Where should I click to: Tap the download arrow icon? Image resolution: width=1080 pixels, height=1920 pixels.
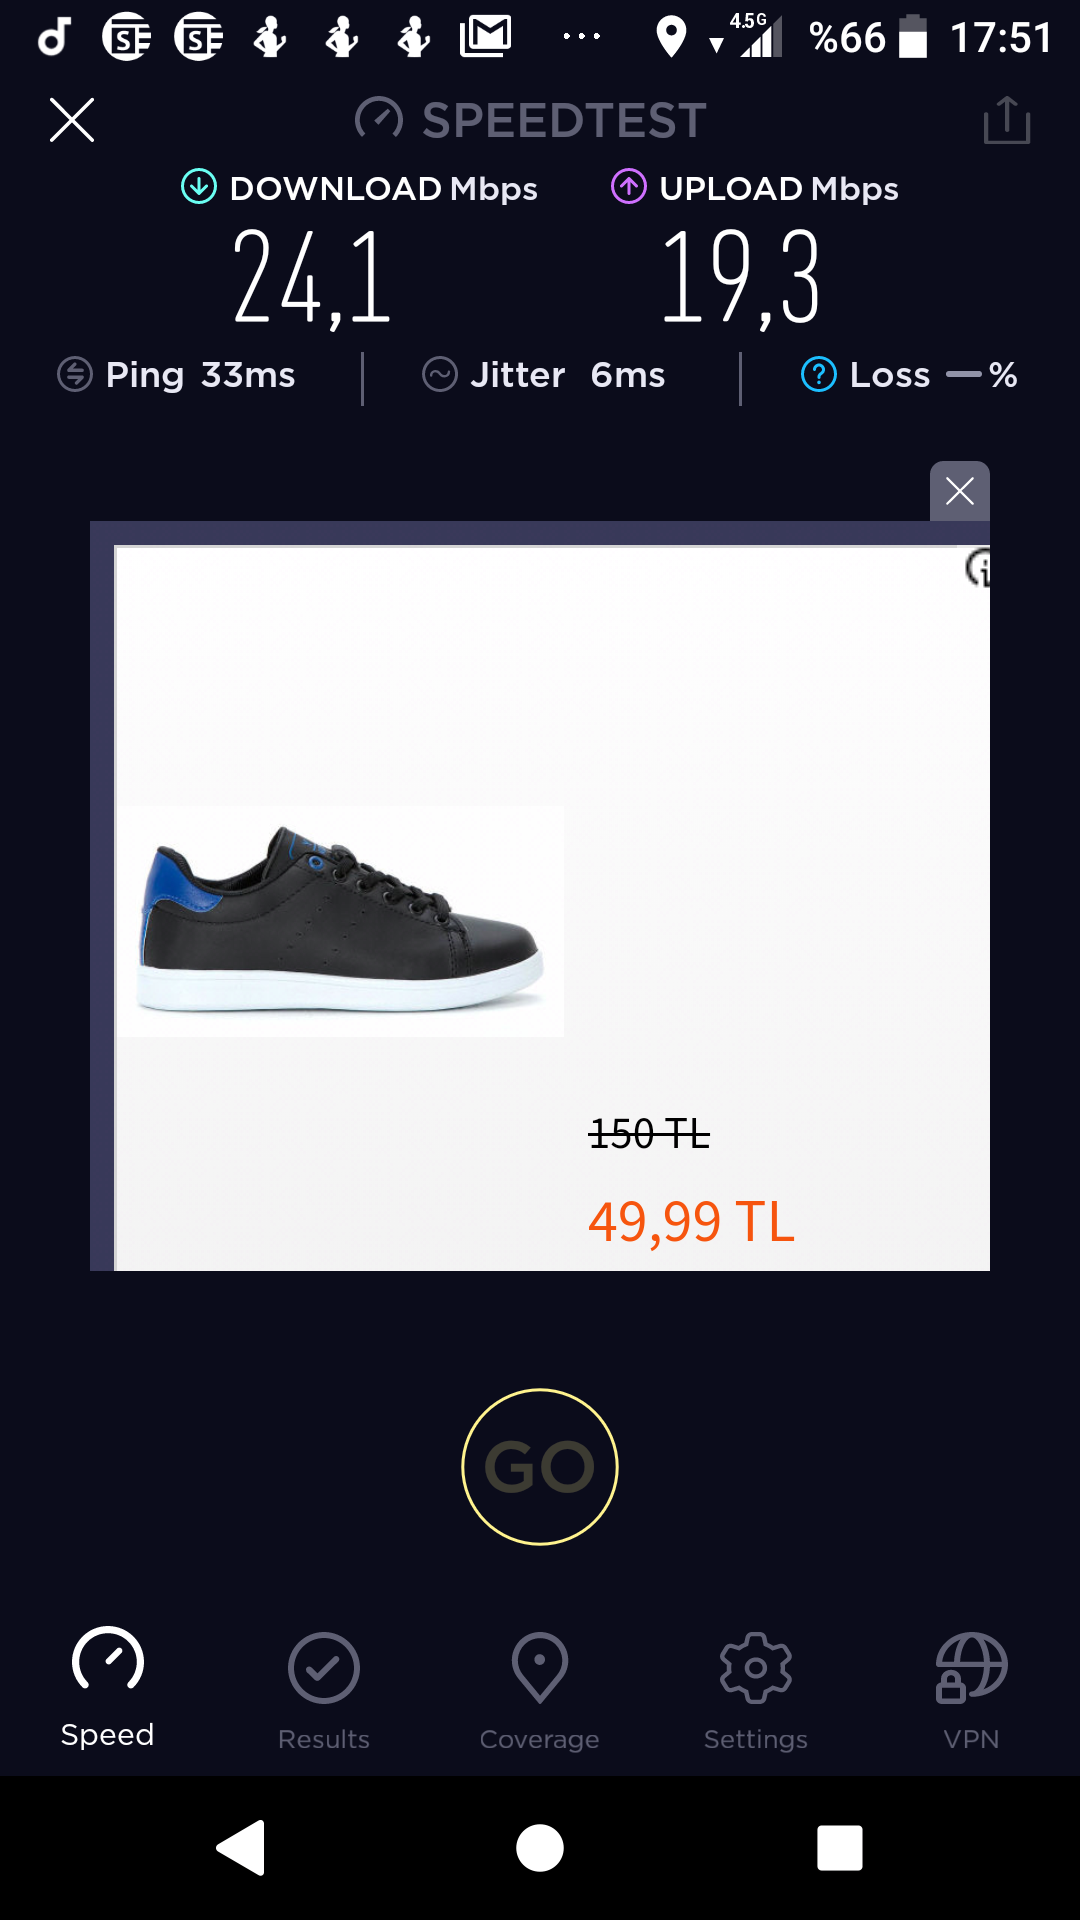pos(199,186)
